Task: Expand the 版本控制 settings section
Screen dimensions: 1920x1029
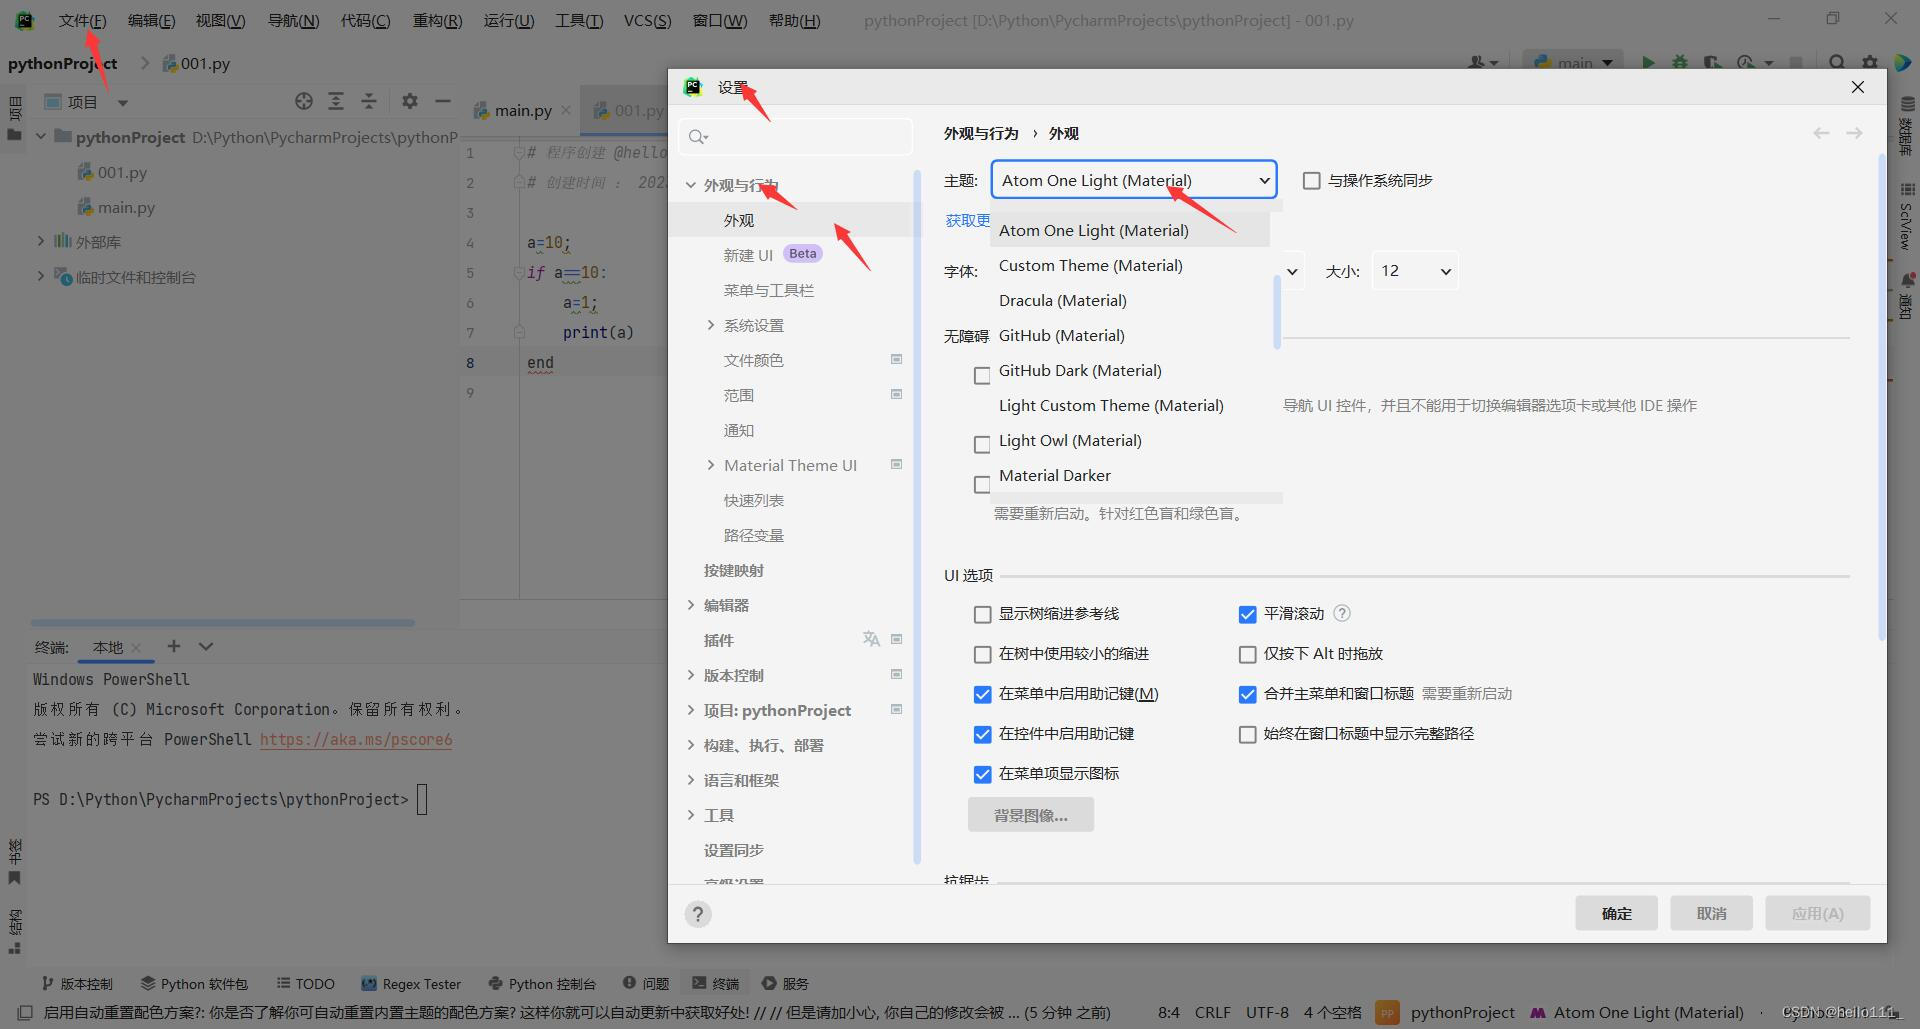Action: click(x=690, y=675)
